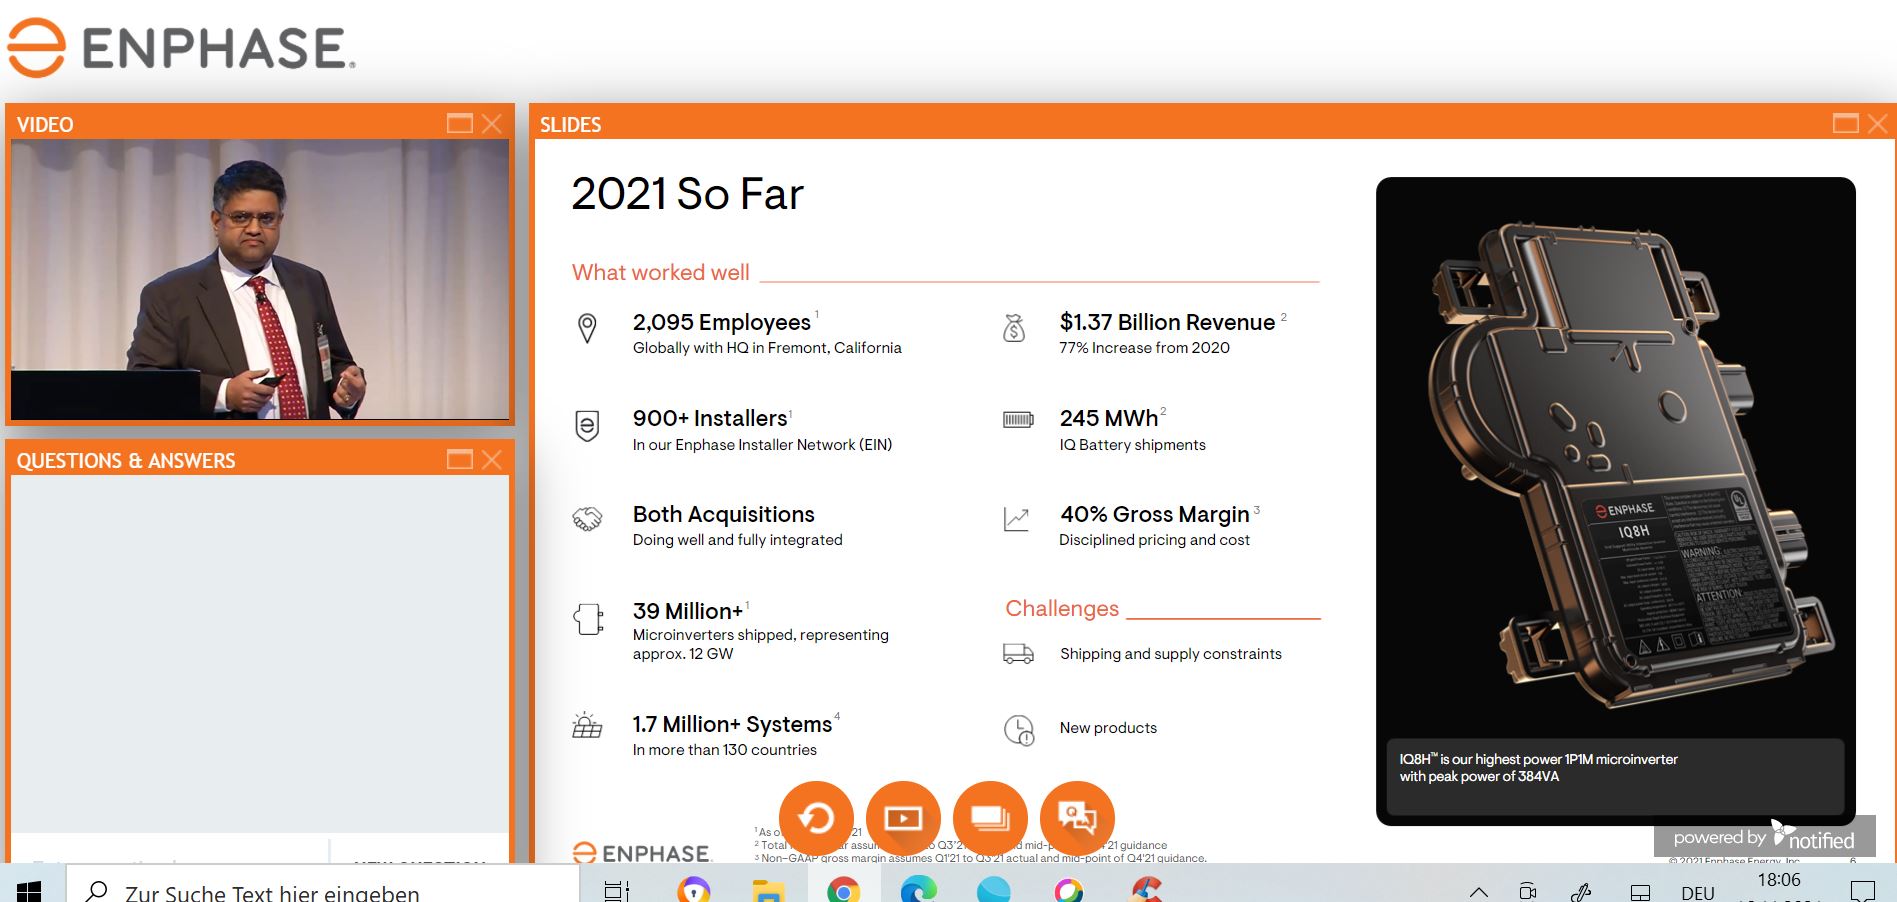Open the blue sphere app in the taskbar

[x=994, y=890]
